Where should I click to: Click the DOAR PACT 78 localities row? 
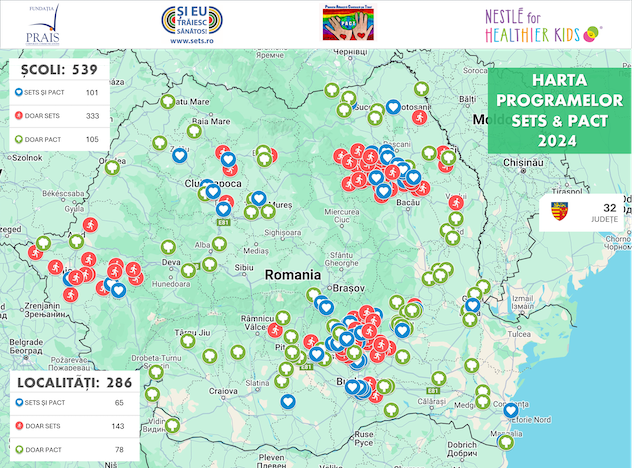[75, 450]
